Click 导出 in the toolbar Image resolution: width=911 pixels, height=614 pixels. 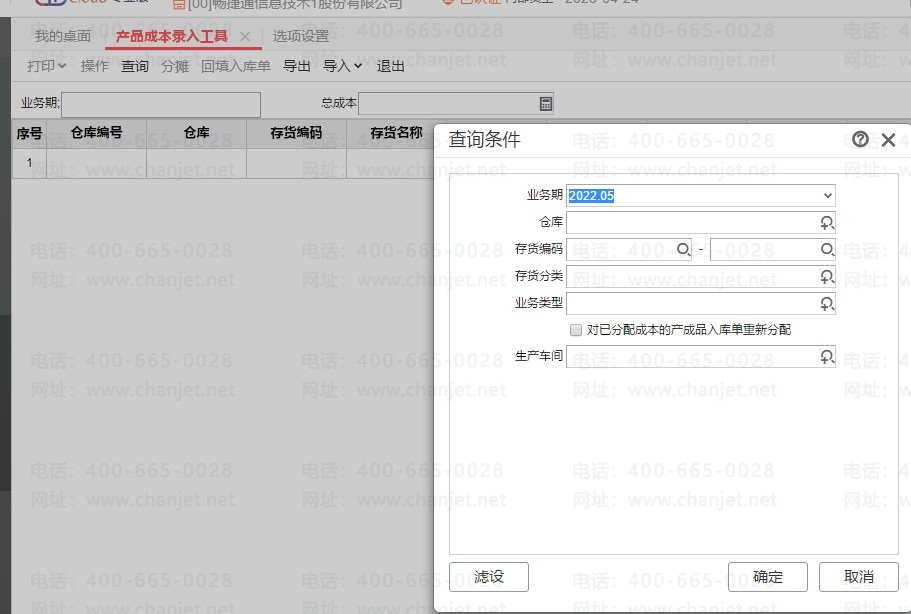(296, 66)
